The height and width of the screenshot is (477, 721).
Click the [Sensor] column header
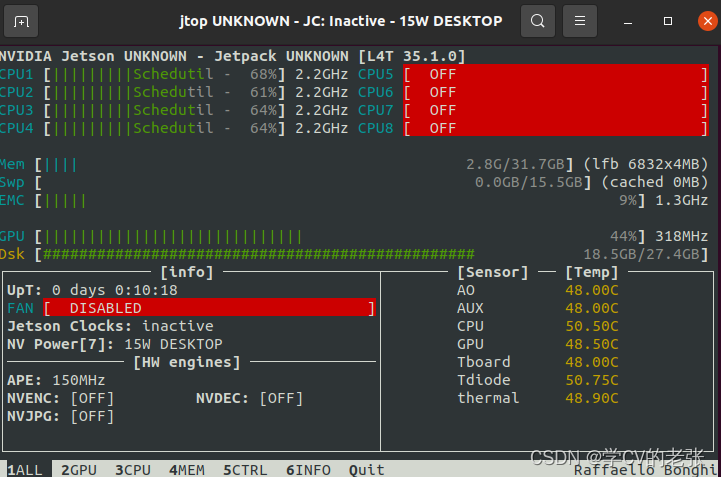tap(493, 272)
